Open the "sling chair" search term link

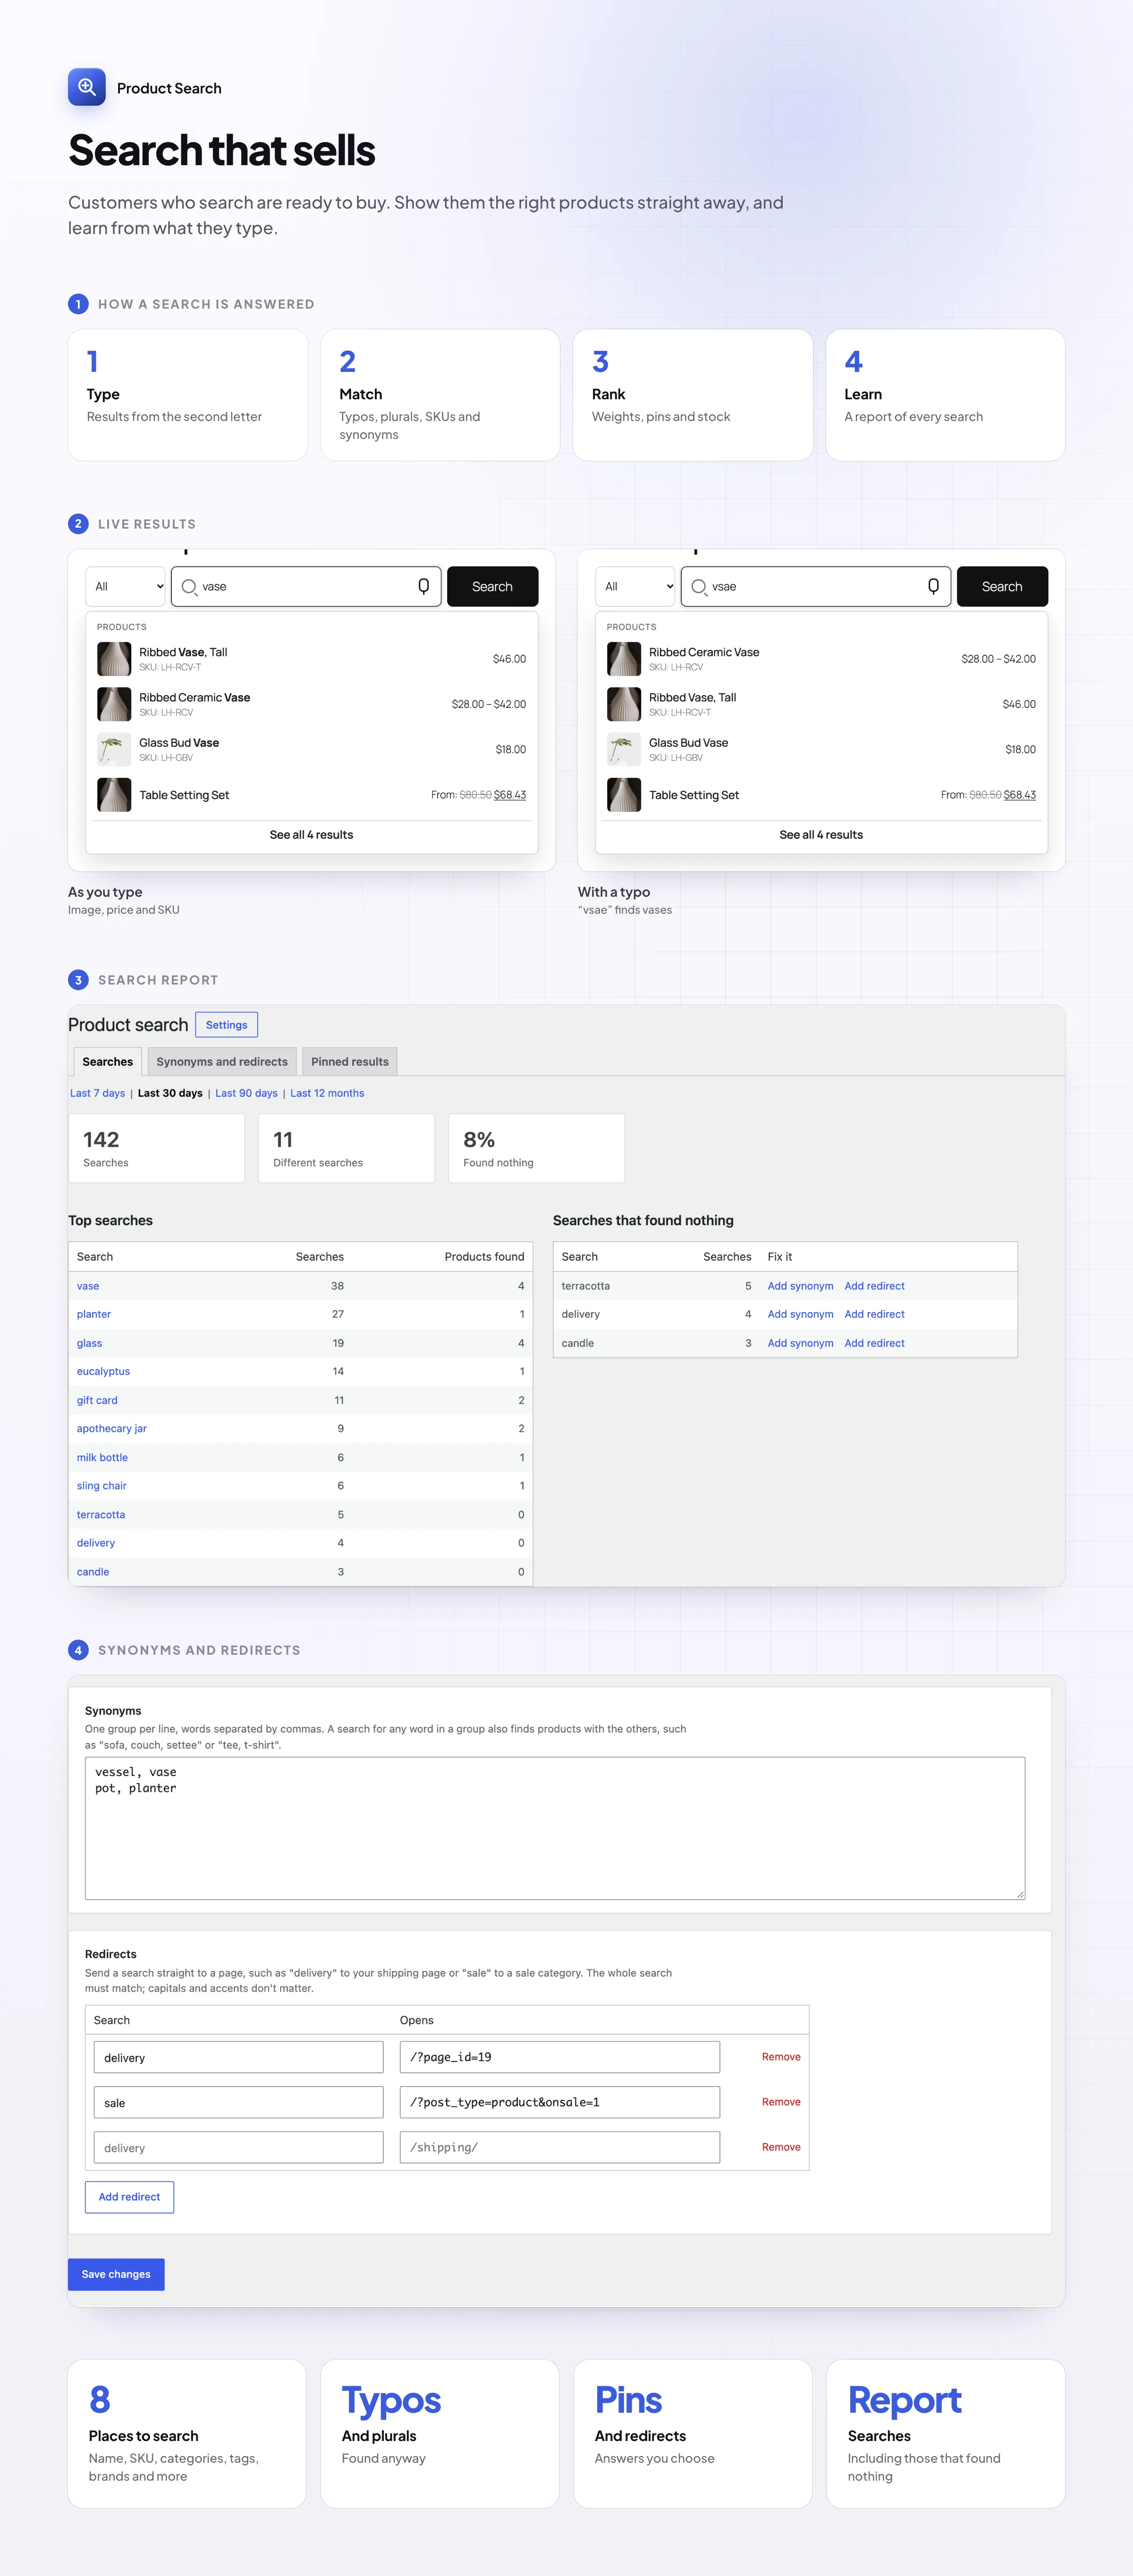click(102, 1486)
